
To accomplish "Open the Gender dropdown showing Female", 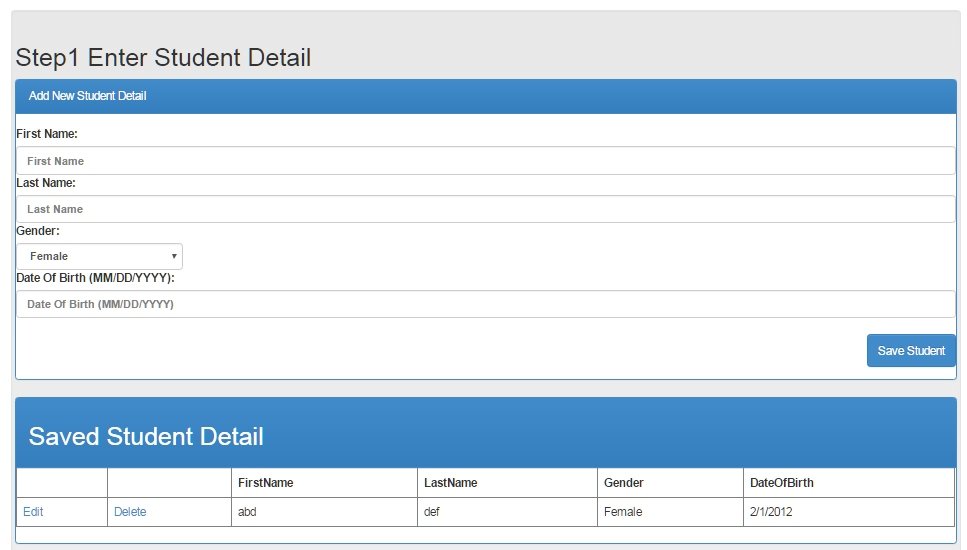I will [x=99, y=256].
